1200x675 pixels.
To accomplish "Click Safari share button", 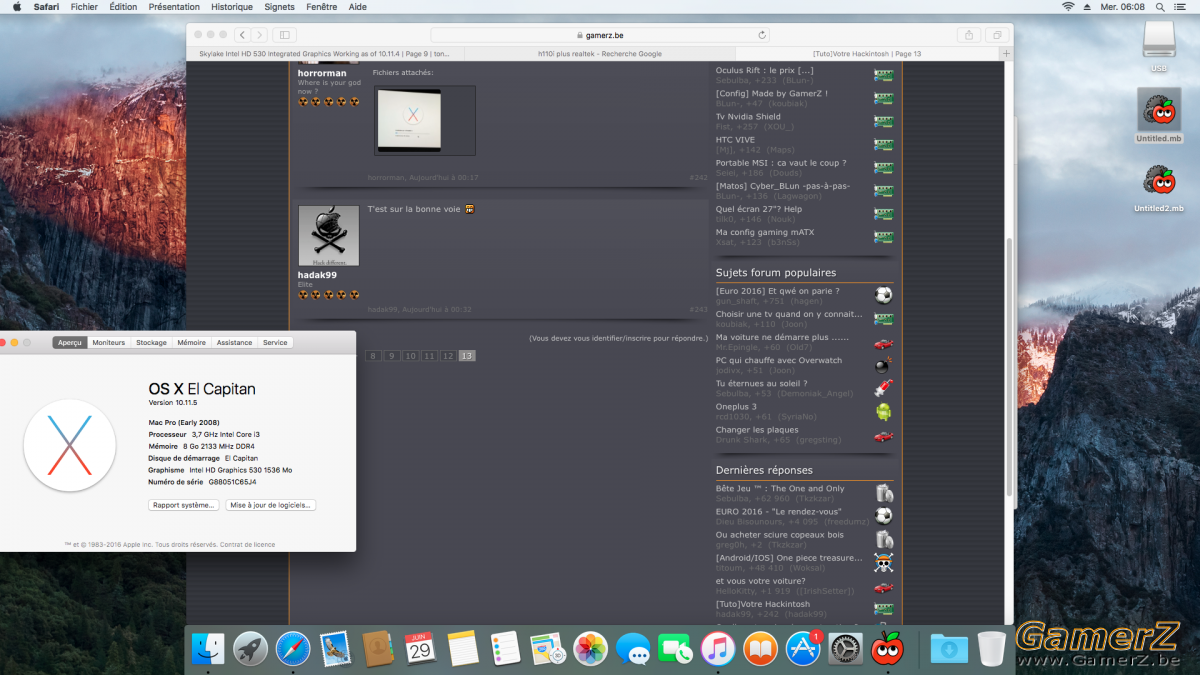I will pos(968,35).
